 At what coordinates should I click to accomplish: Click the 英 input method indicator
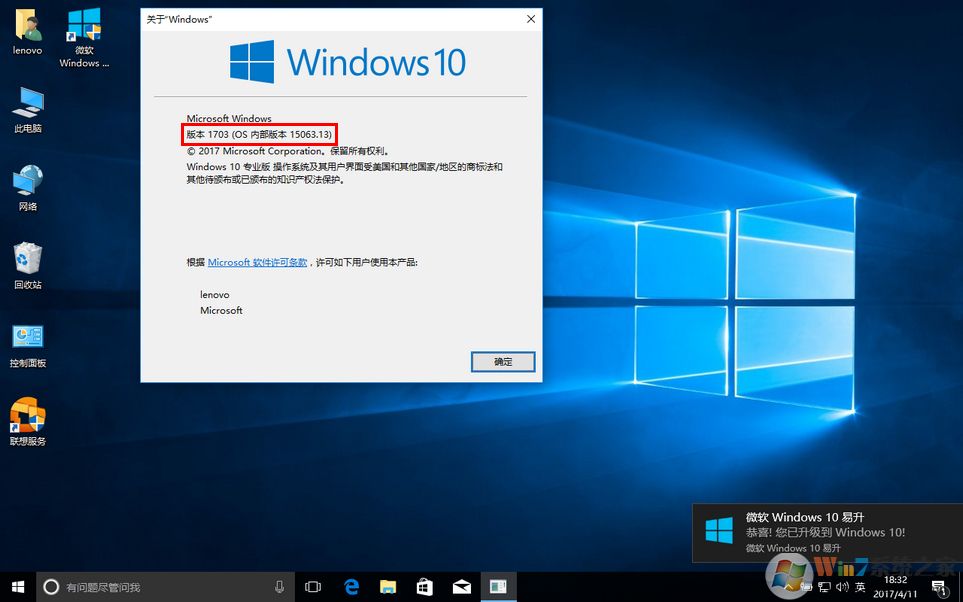(860, 588)
